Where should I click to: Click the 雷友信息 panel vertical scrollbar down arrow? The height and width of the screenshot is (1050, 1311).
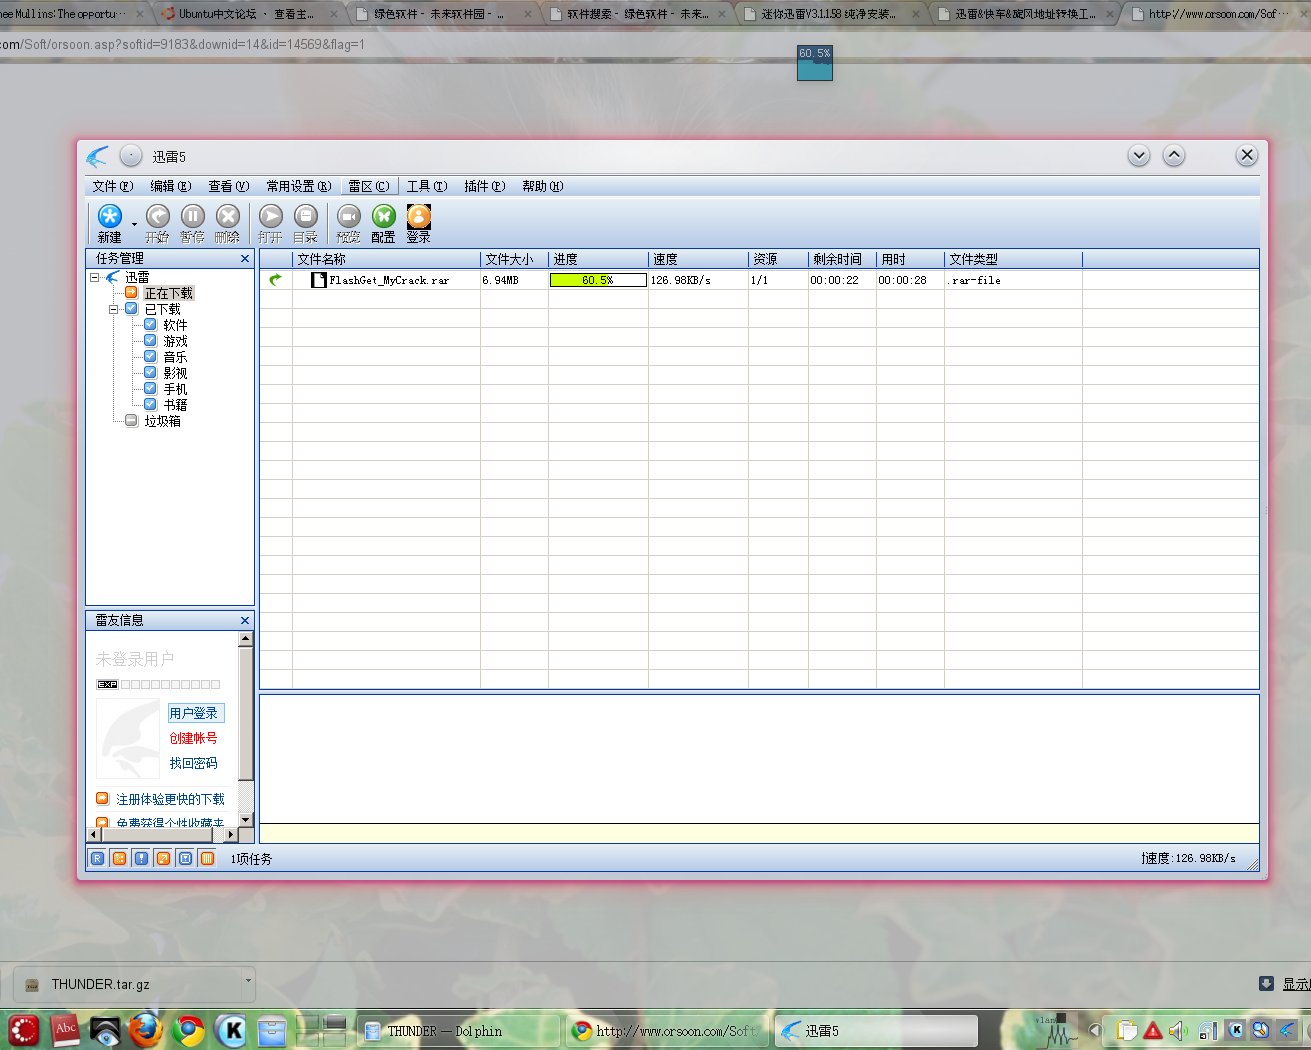[x=246, y=820]
